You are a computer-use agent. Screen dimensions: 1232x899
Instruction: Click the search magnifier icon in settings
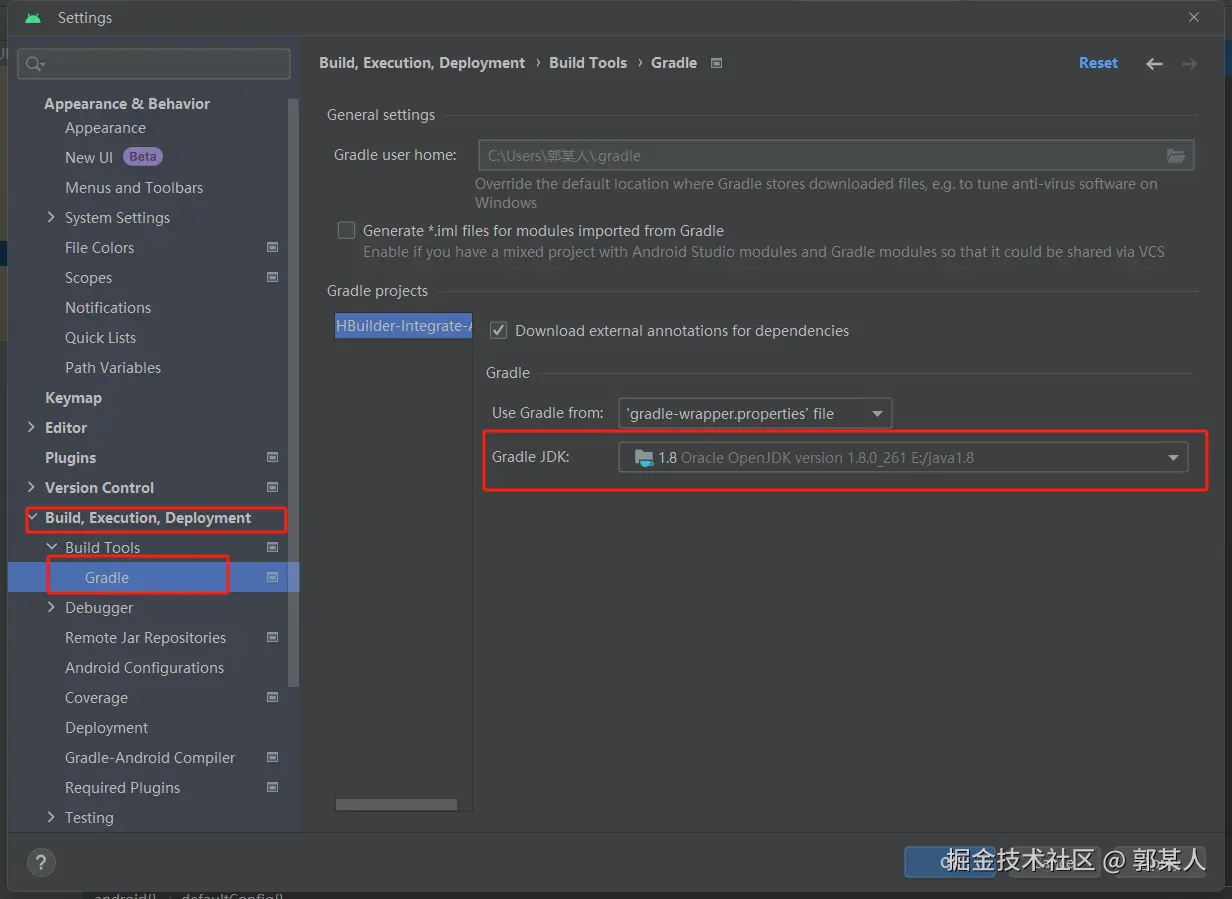(x=35, y=64)
